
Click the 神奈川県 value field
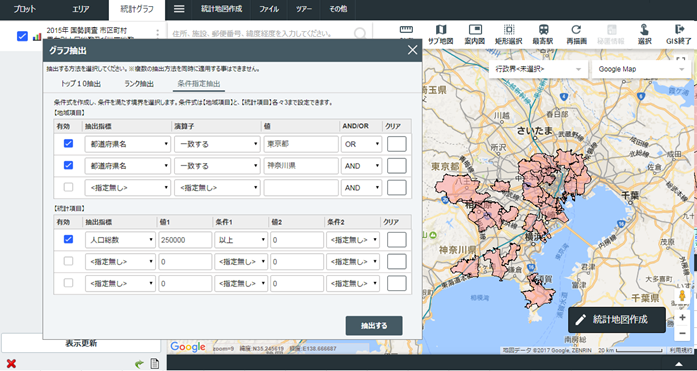301,166
